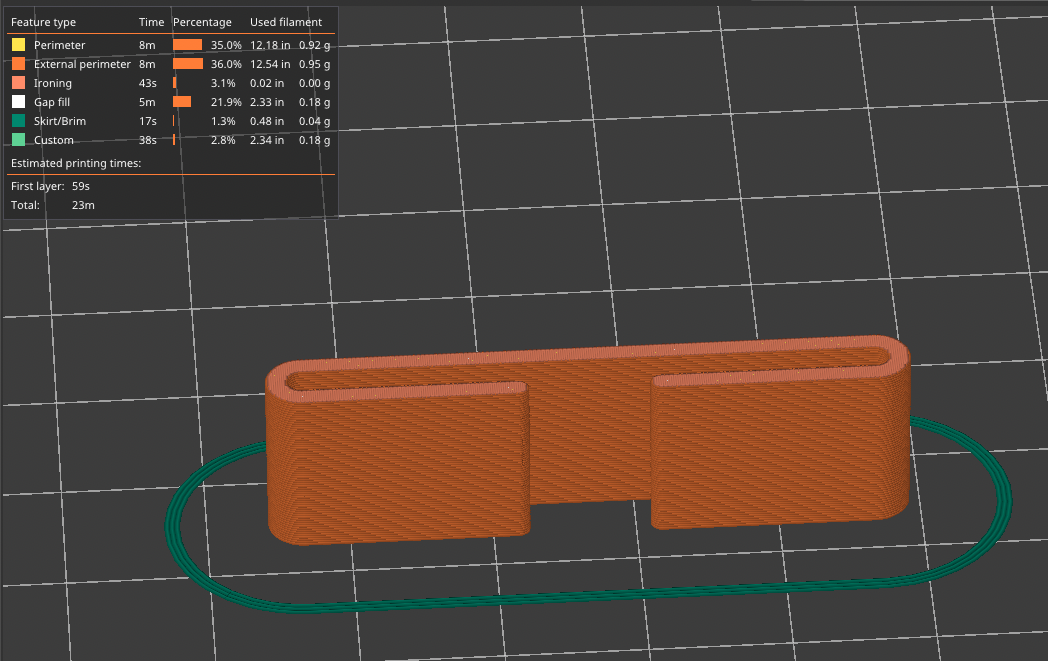Click the 0.04 g Skirt/Brim weight
This screenshot has height=661, width=1048.
click(x=315, y=121)
